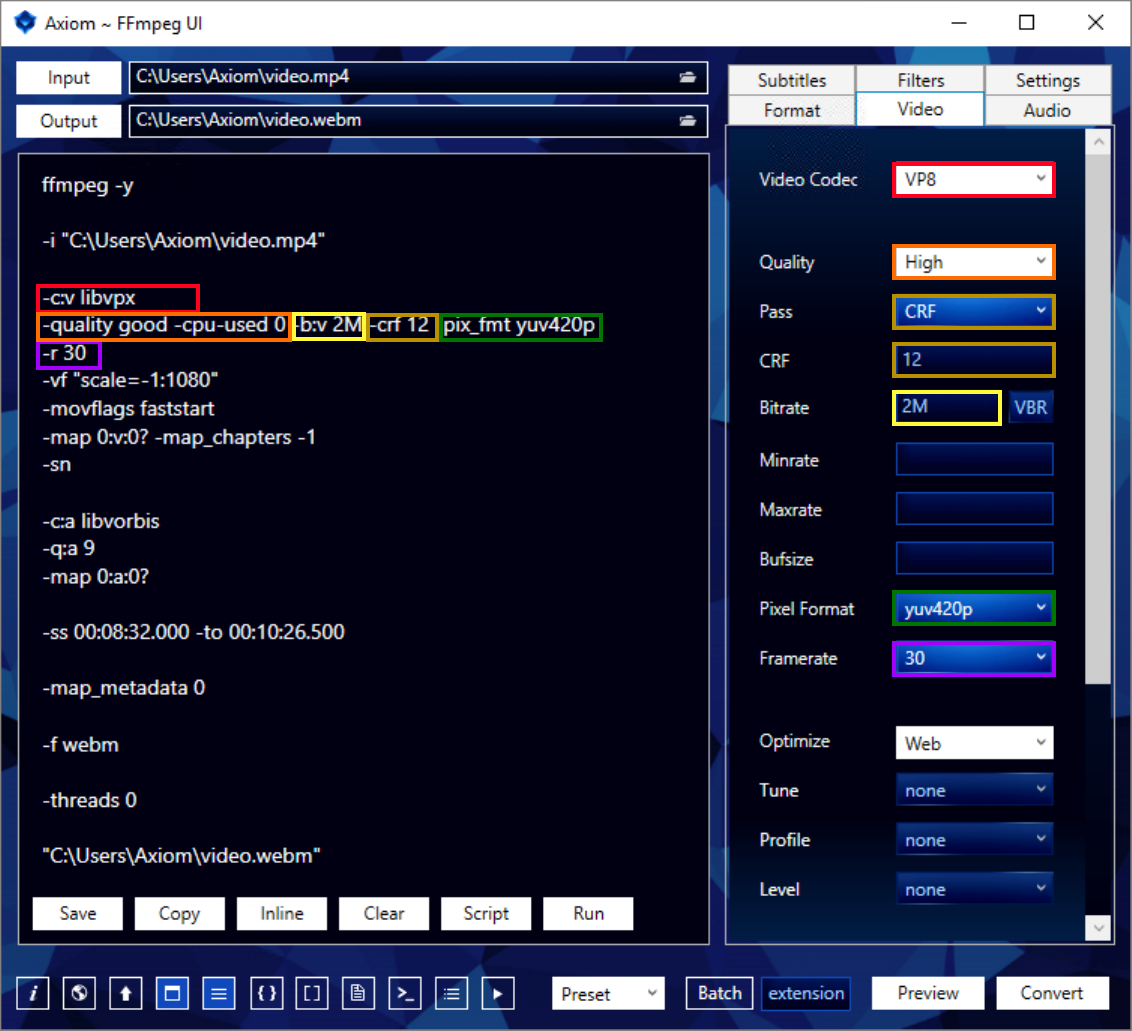Open the Tune dropdown

974,790
